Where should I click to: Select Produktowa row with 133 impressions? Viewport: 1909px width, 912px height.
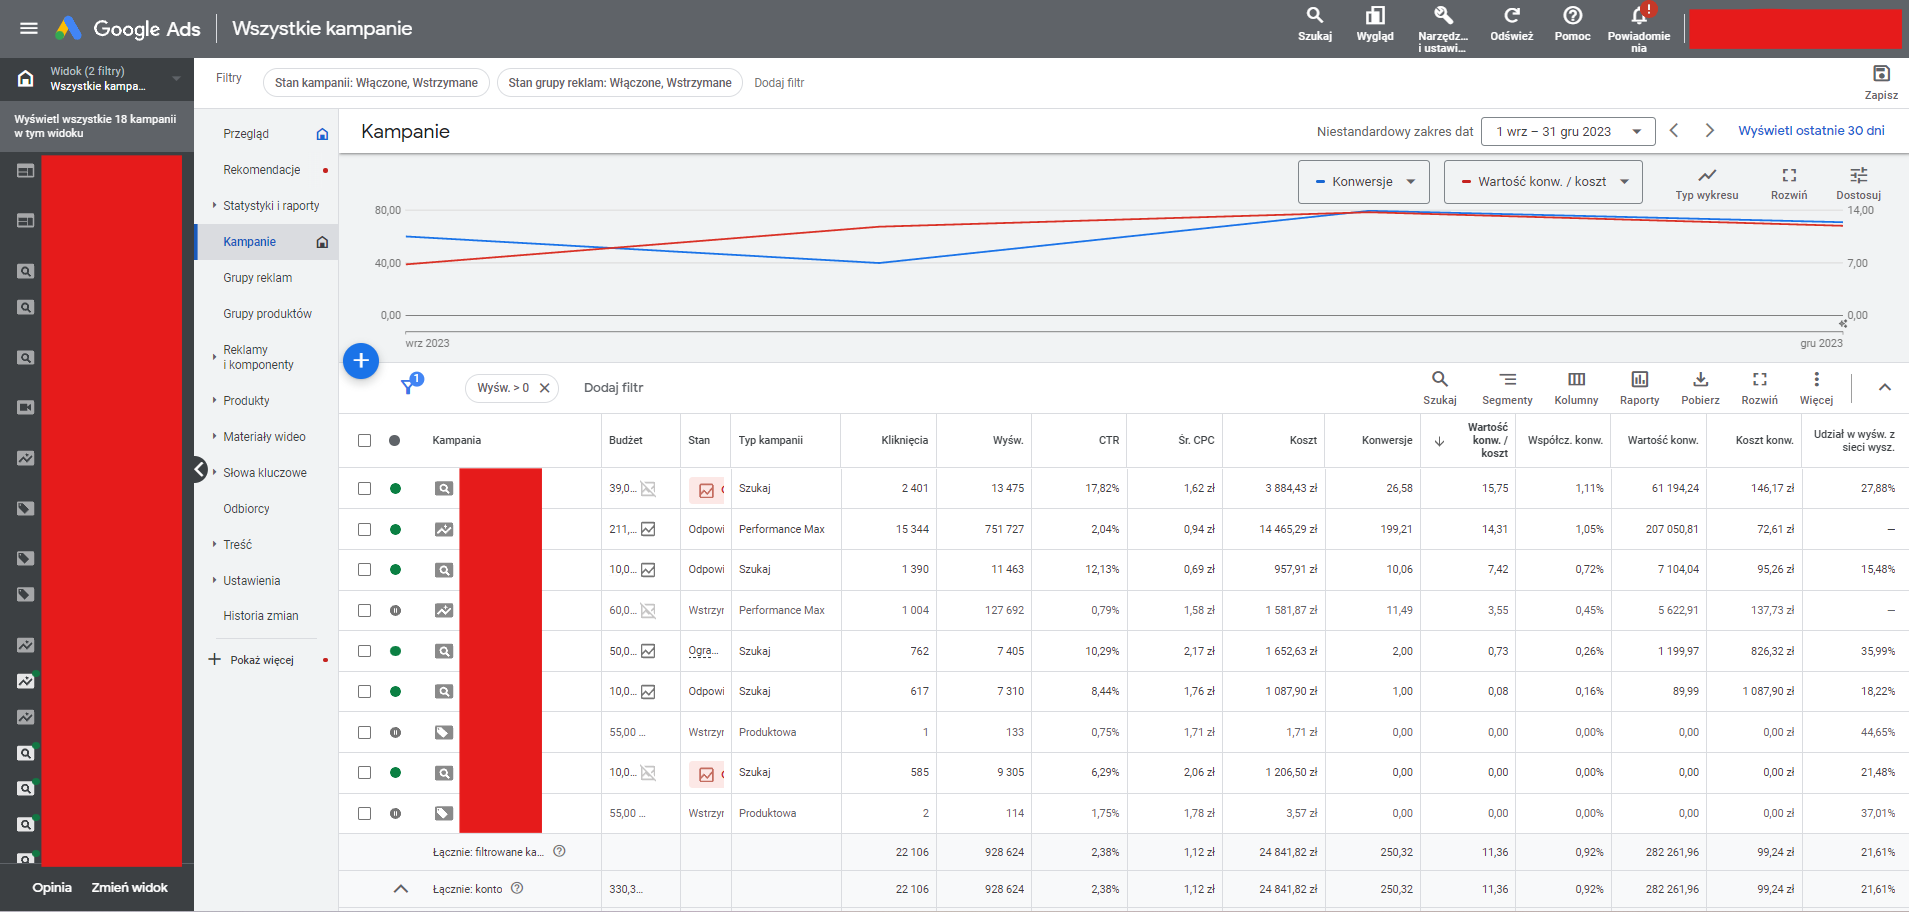(x=364, y=732)
